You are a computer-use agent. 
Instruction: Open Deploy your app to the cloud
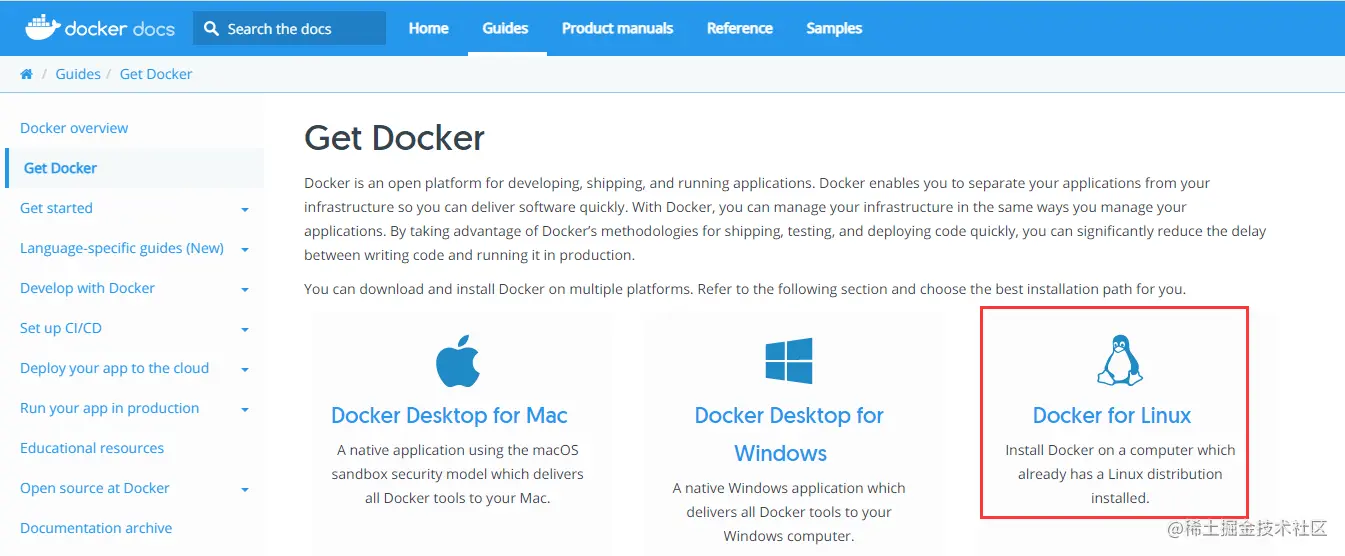click(x=114, y=368)
